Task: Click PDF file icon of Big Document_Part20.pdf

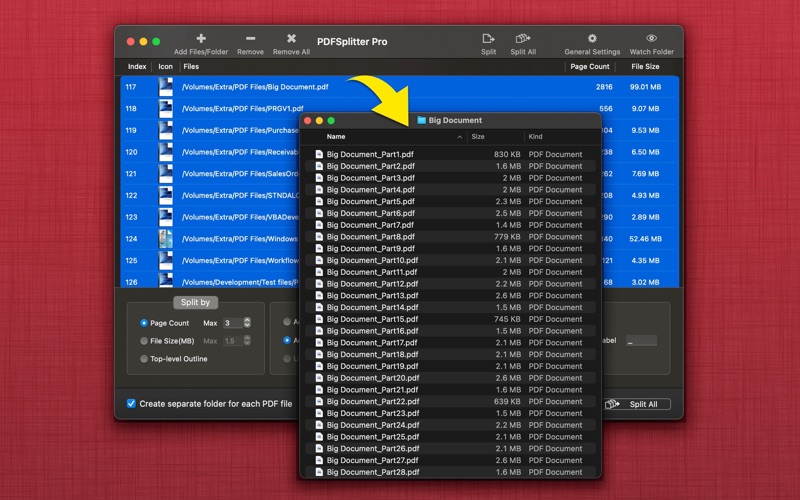Action: click(319, 378)
